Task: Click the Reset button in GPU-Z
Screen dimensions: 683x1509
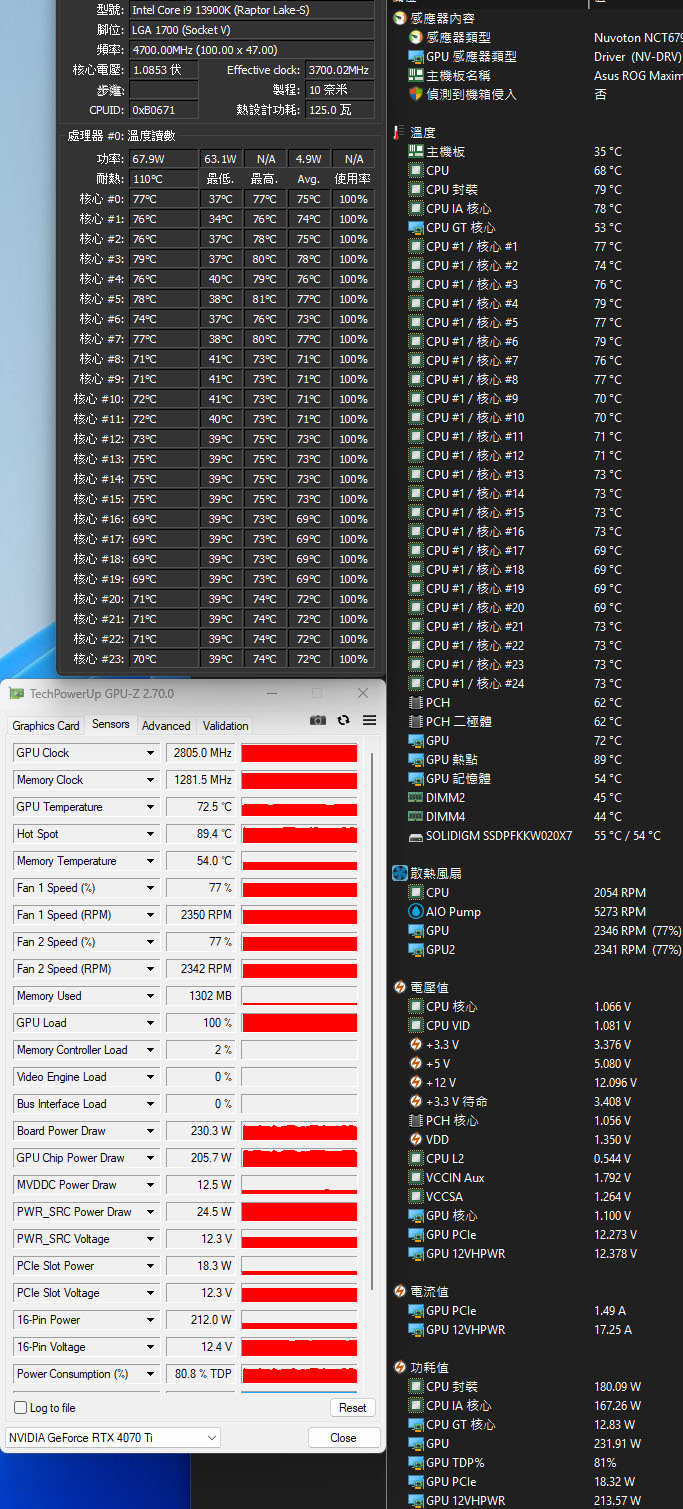Action: point(353,1407)
